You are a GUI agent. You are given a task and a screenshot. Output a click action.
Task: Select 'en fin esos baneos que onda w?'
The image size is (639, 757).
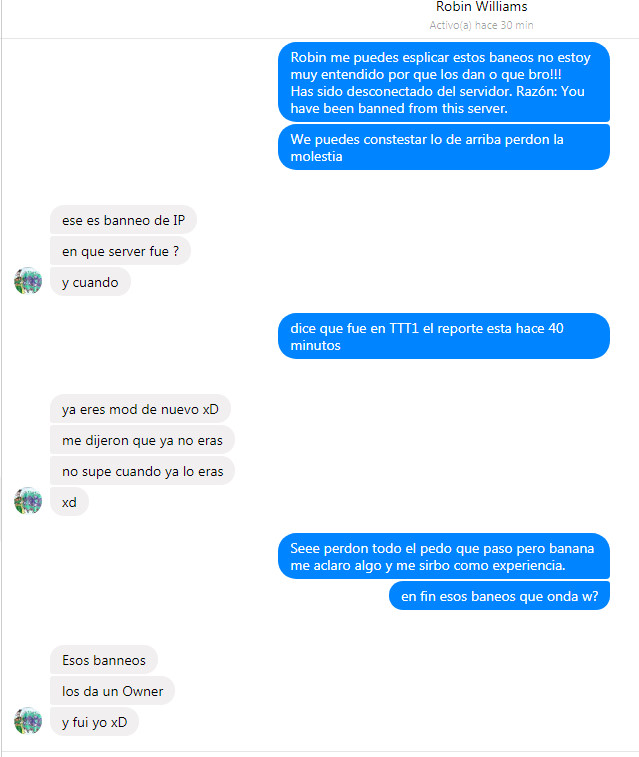[500, 596]
